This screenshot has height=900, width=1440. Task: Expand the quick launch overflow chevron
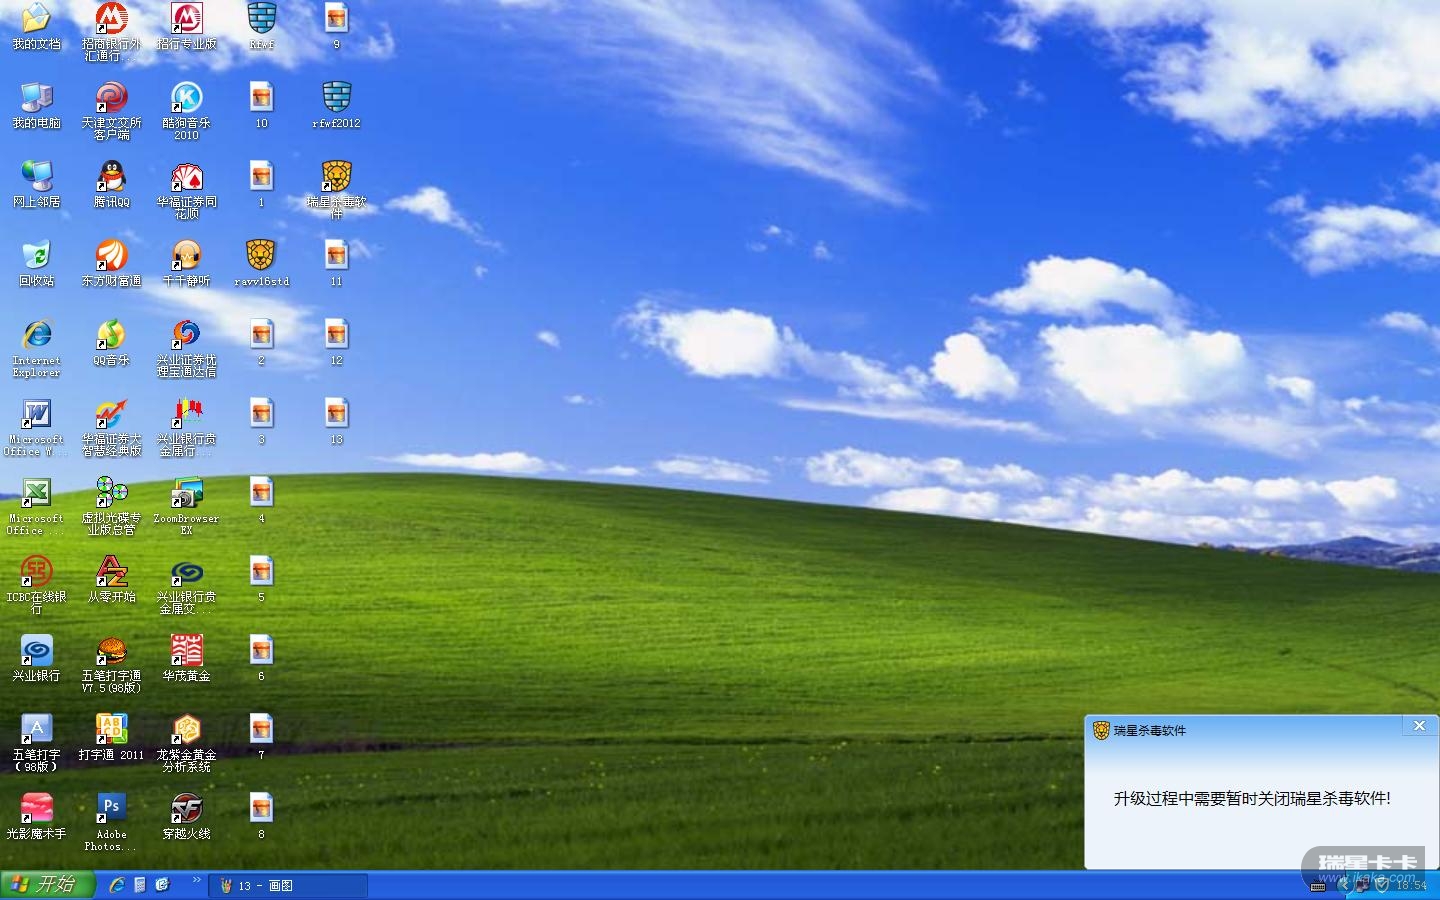(x=197, y=880)
